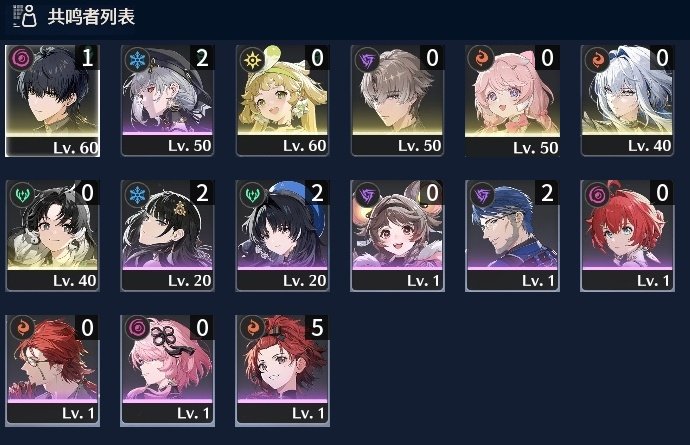Click the fire icon on red-haired glasses character
Screen dimensions: 690x445
click(x=22, y=328)
